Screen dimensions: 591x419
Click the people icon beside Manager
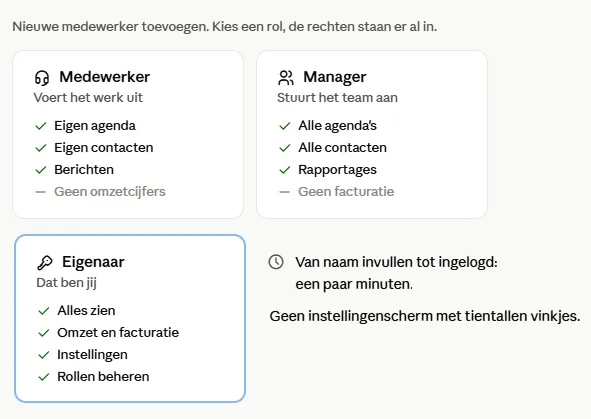pyautogui.click(x=286, y=78)
